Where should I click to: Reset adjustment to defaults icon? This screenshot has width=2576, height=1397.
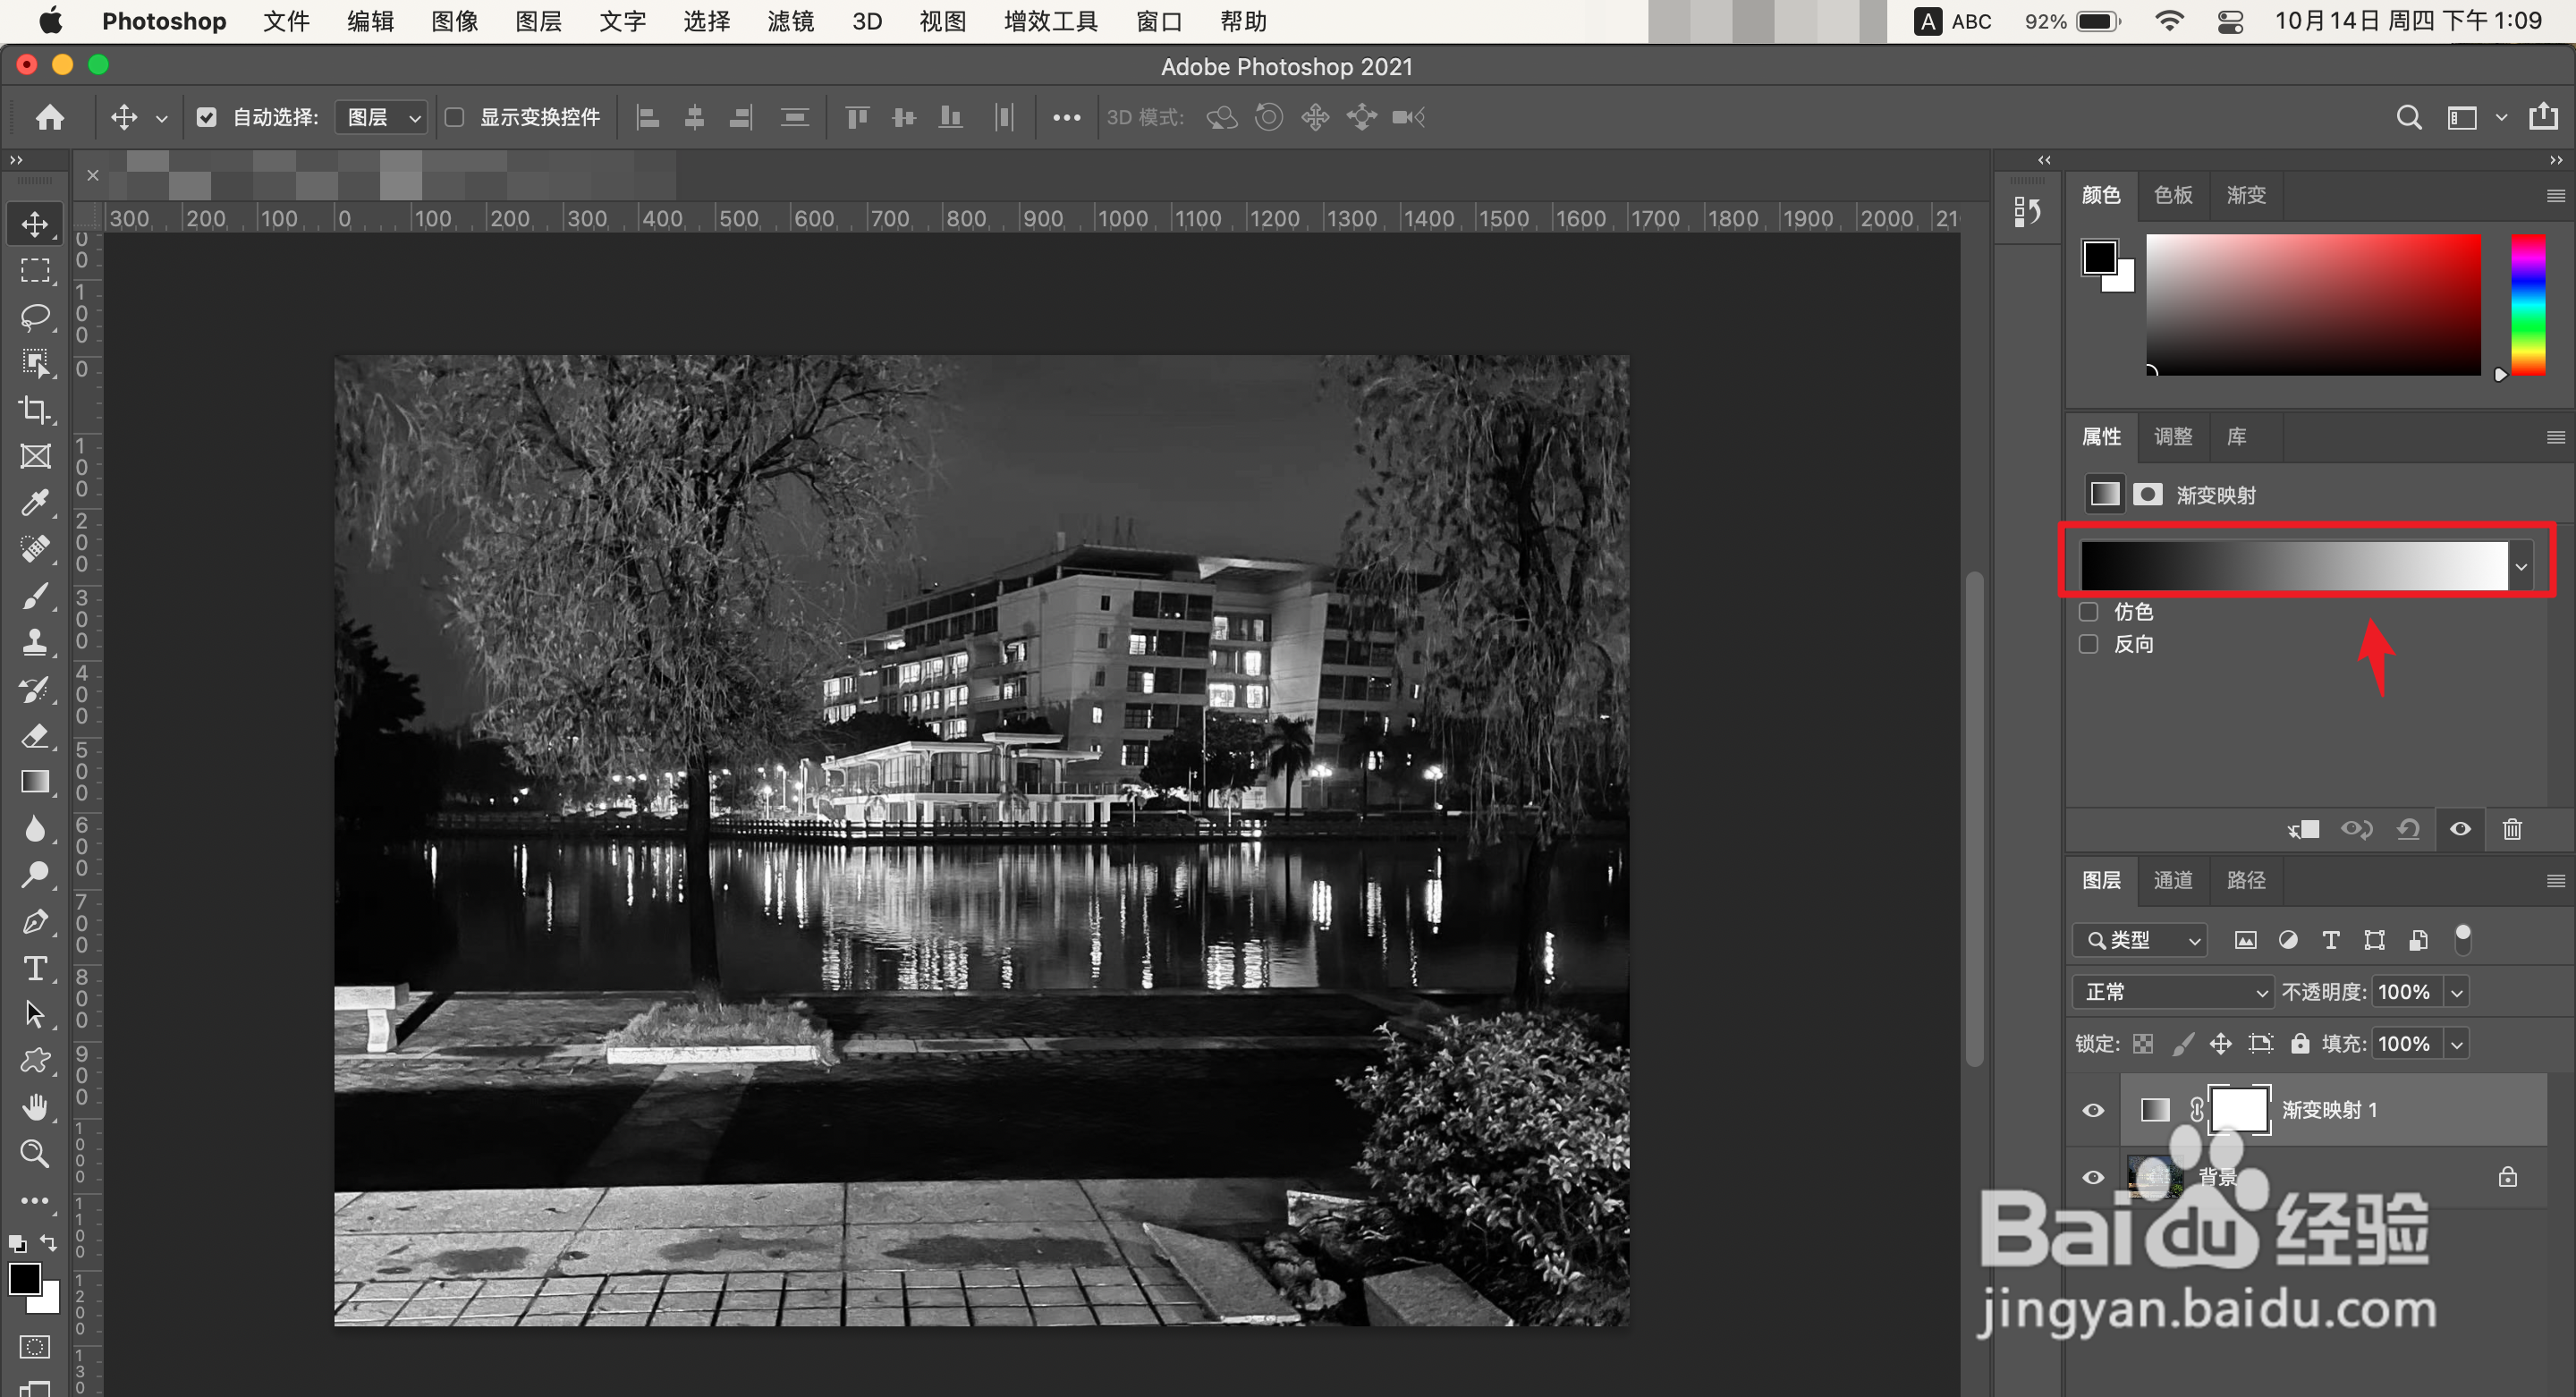[2408, 830]
